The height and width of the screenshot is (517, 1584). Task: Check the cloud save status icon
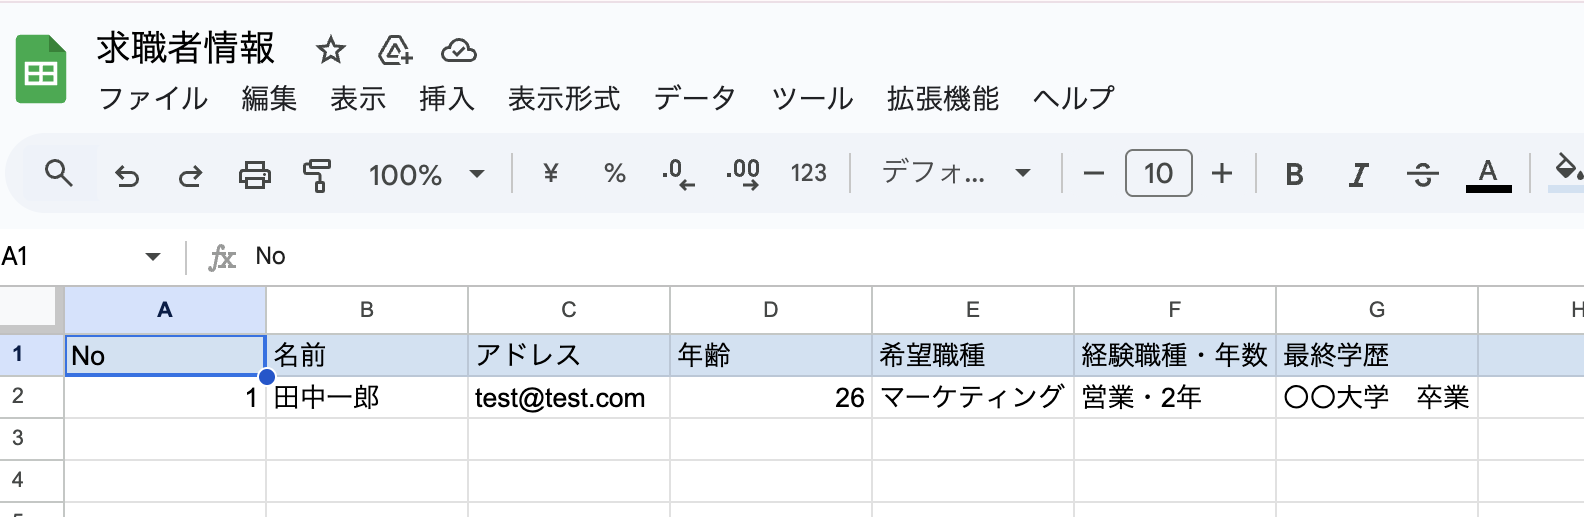click(x=458, y=50)
